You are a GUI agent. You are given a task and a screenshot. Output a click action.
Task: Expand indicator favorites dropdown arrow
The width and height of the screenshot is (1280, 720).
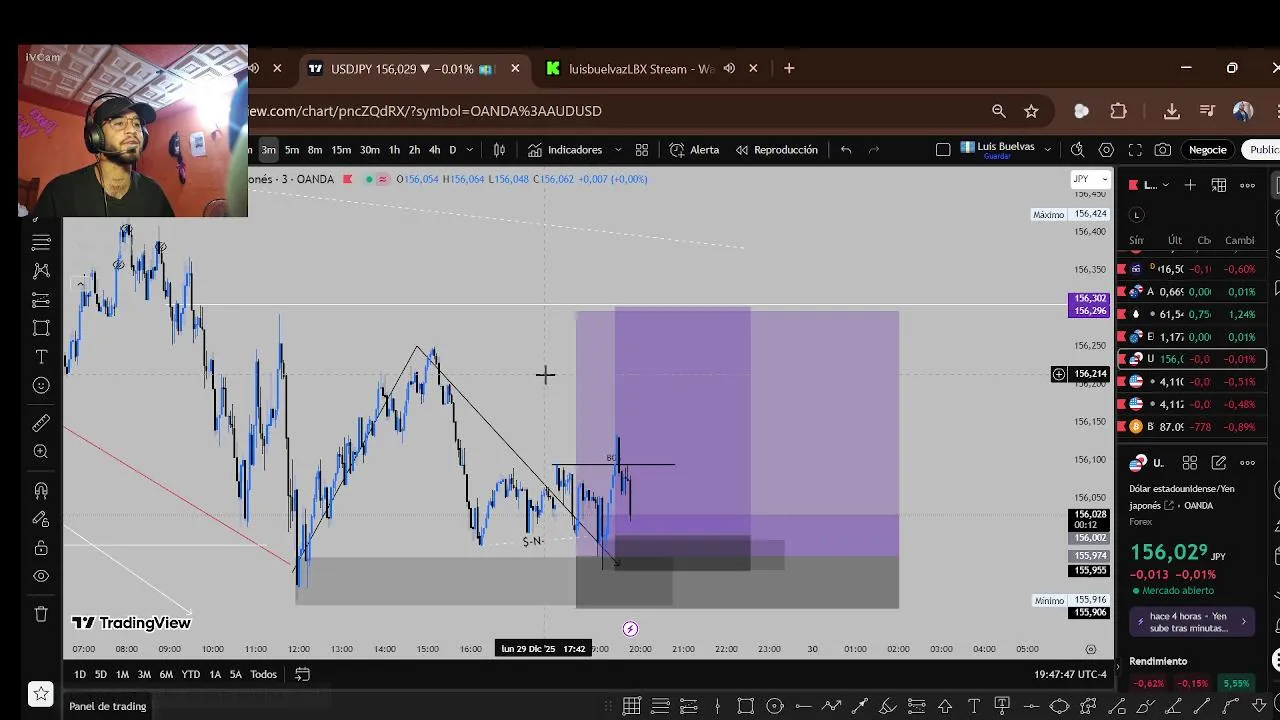[x=617, y=150]
